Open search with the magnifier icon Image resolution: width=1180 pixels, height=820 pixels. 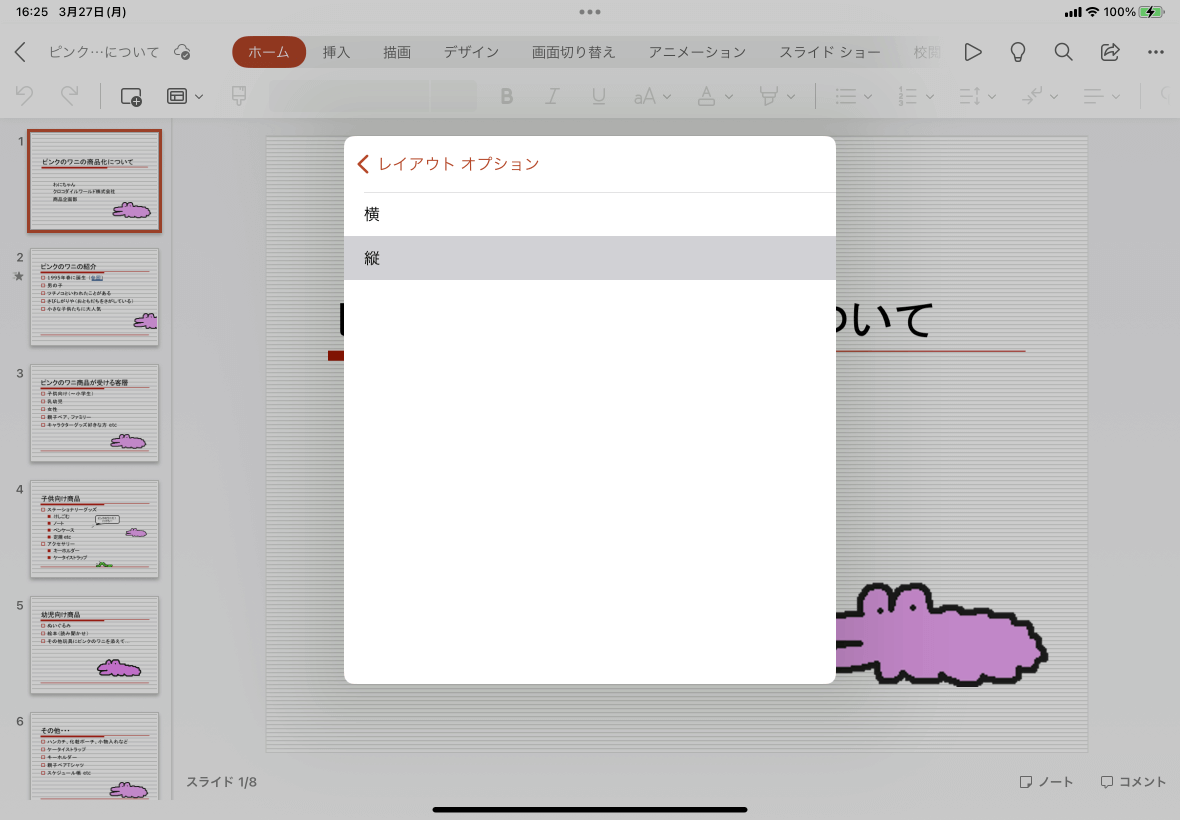tap(1063, 52)
